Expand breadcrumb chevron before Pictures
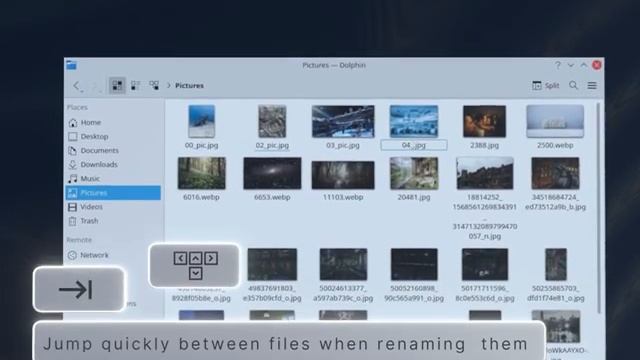 (169, 86)
